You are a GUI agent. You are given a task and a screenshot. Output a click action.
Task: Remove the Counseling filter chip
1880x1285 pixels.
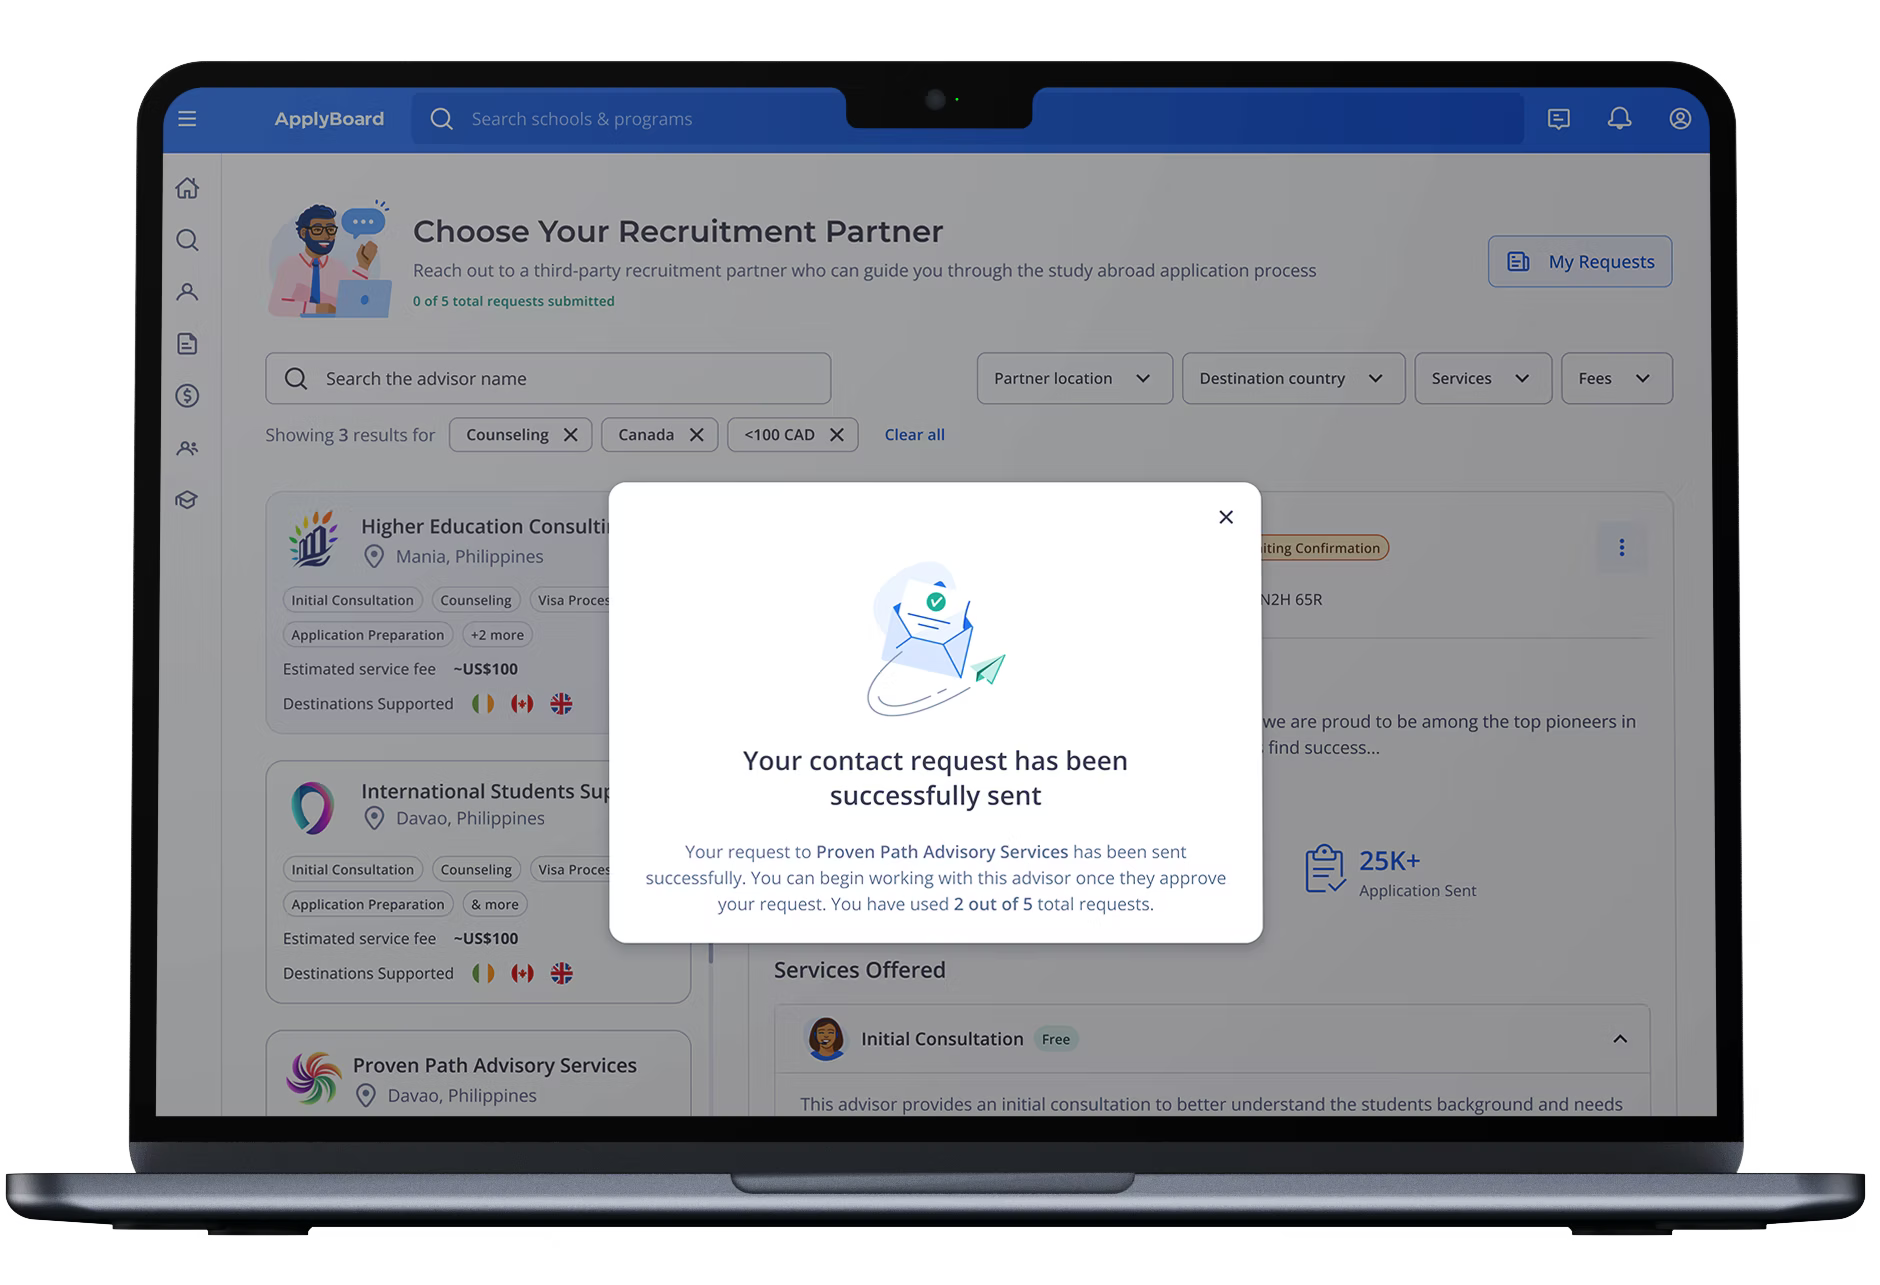pos(570,435)
